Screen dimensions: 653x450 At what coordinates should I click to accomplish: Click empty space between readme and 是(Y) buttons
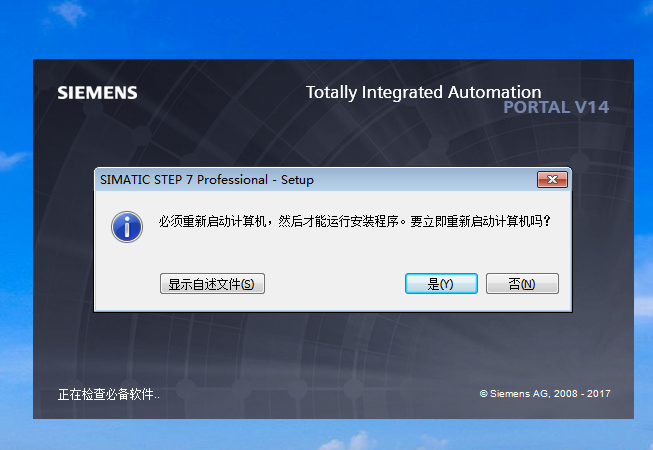click(335, 284)
